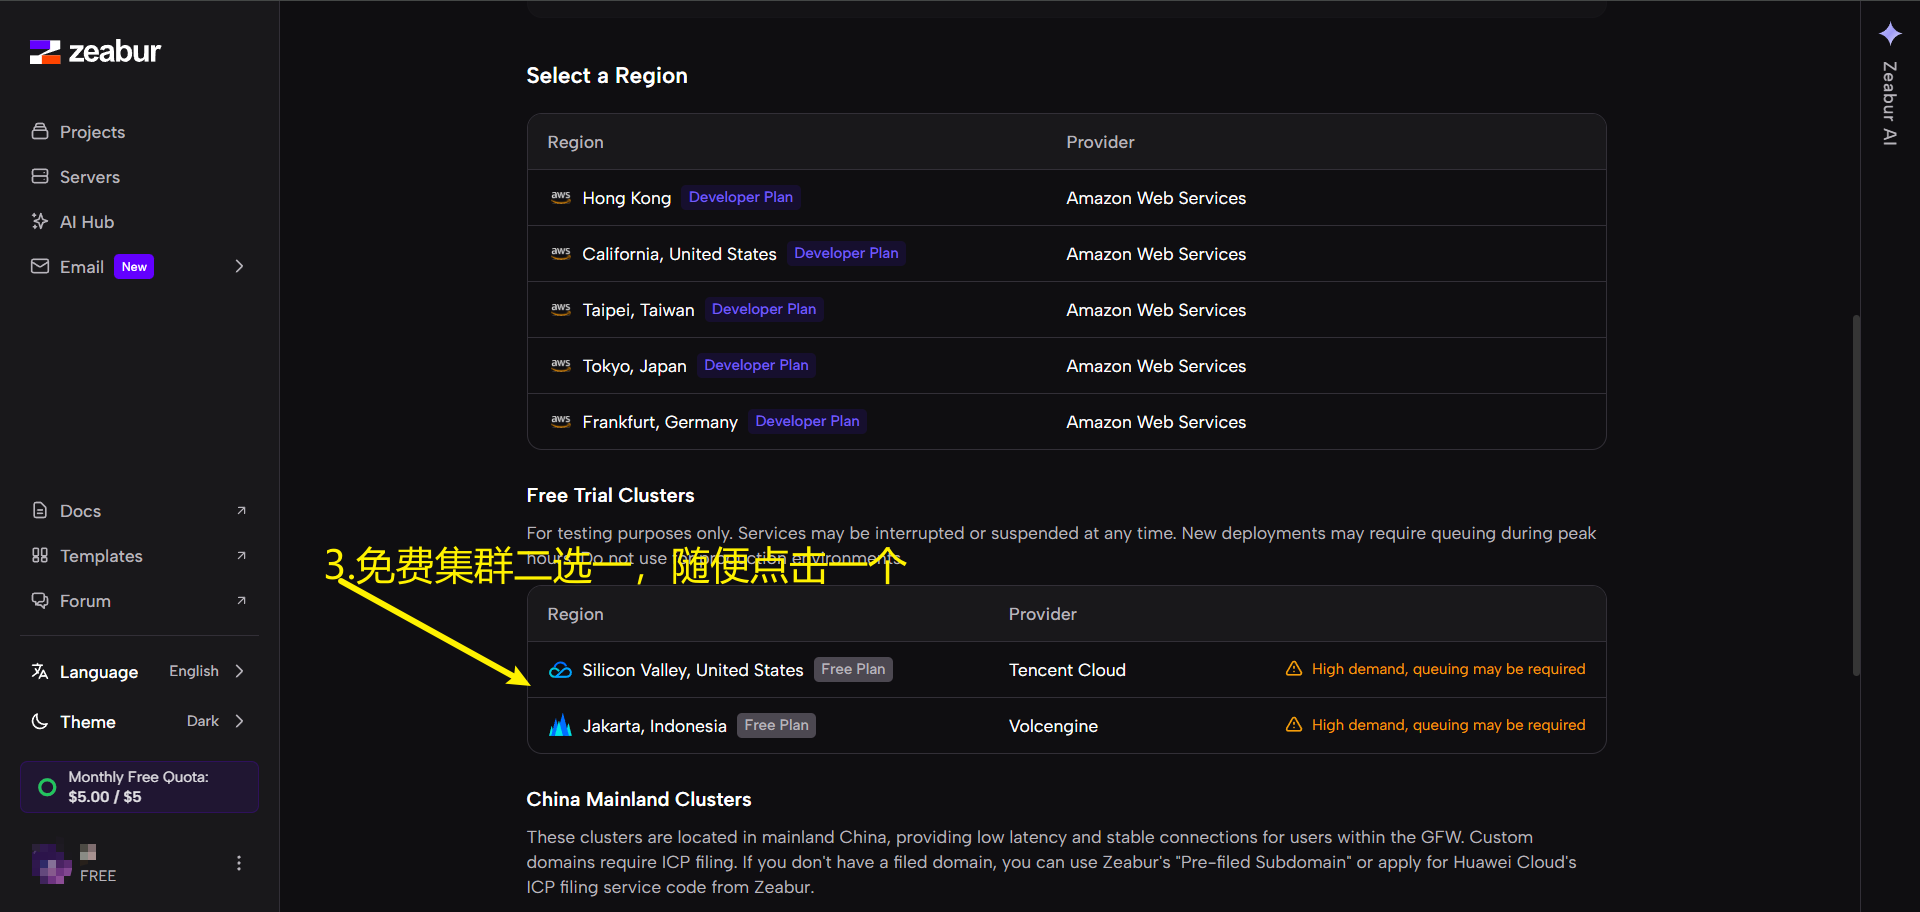Select the Frankfurt, Germany region
The width and height of the screenshot is (1920, 912).
pyautogui.click(x=1066, y=422)
